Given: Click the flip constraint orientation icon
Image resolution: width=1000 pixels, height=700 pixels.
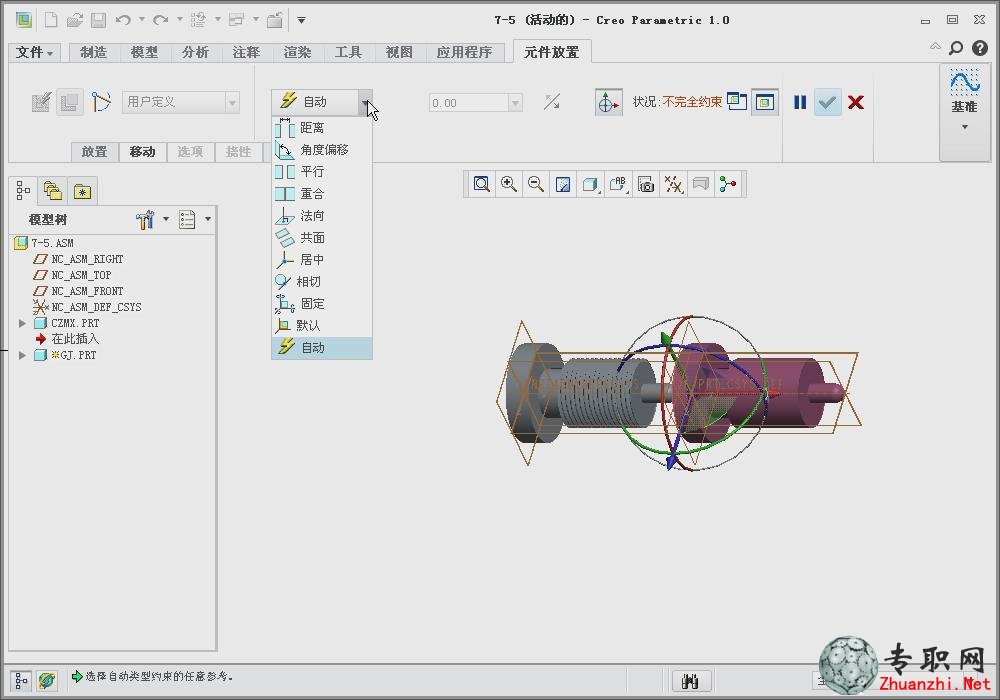Looking at the screenshot, I should tap(552, 102).
